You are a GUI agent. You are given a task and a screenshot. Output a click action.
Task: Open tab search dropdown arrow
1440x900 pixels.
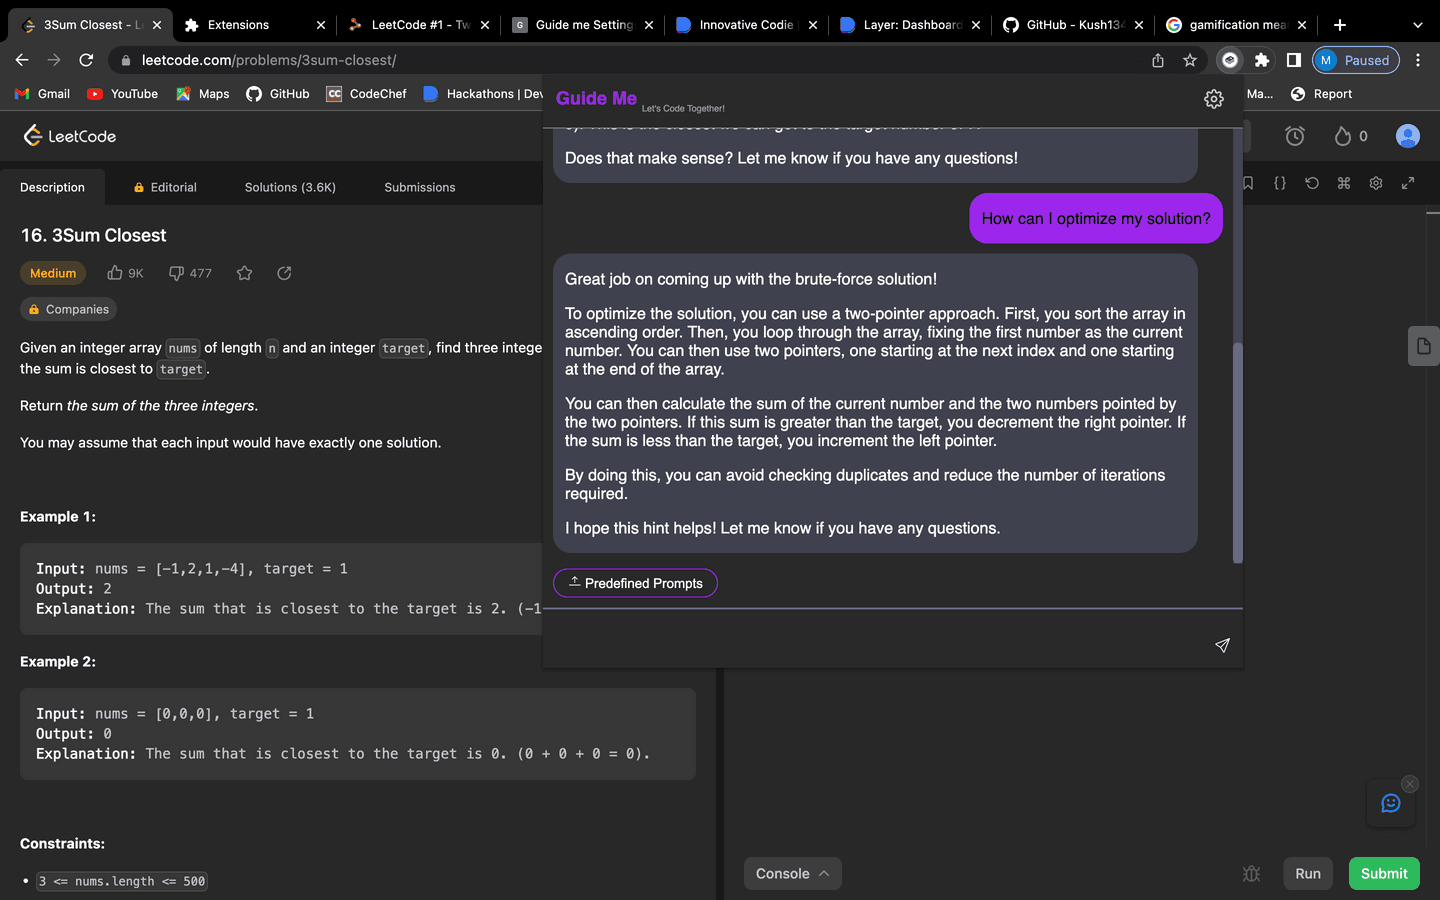[x=1417, y=25]
